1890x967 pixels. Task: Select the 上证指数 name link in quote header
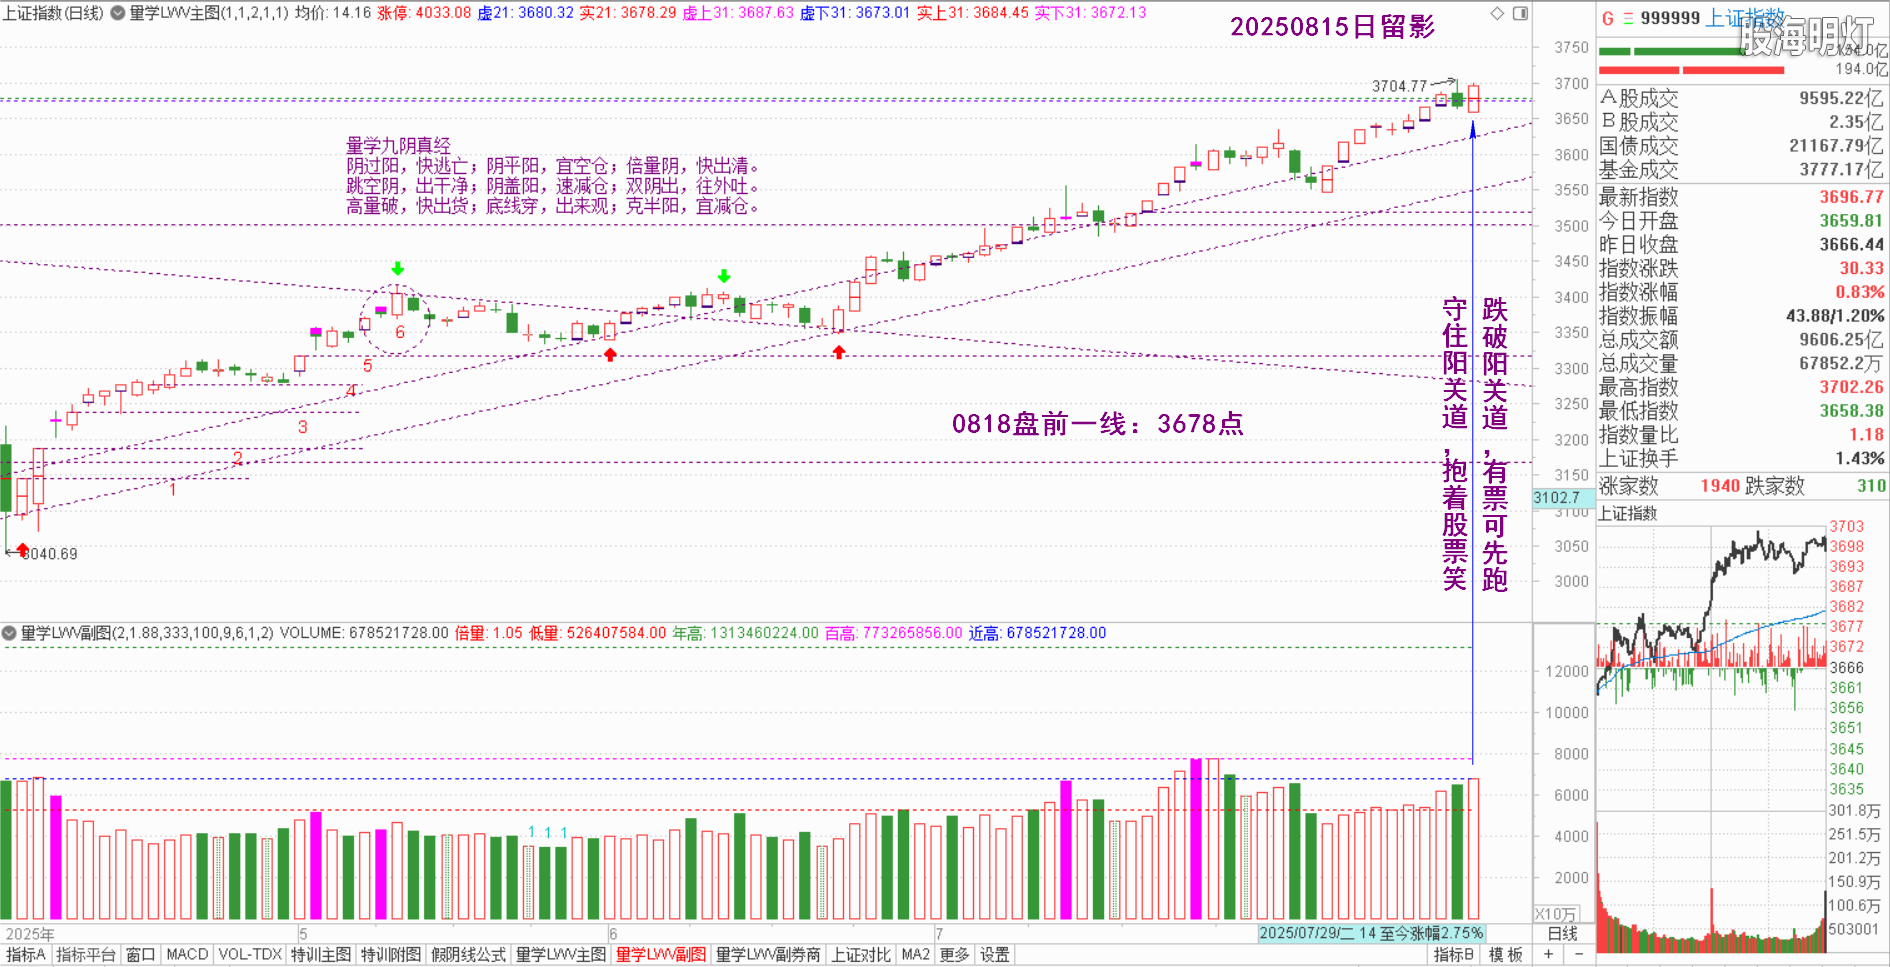[x=1746, y=18]
